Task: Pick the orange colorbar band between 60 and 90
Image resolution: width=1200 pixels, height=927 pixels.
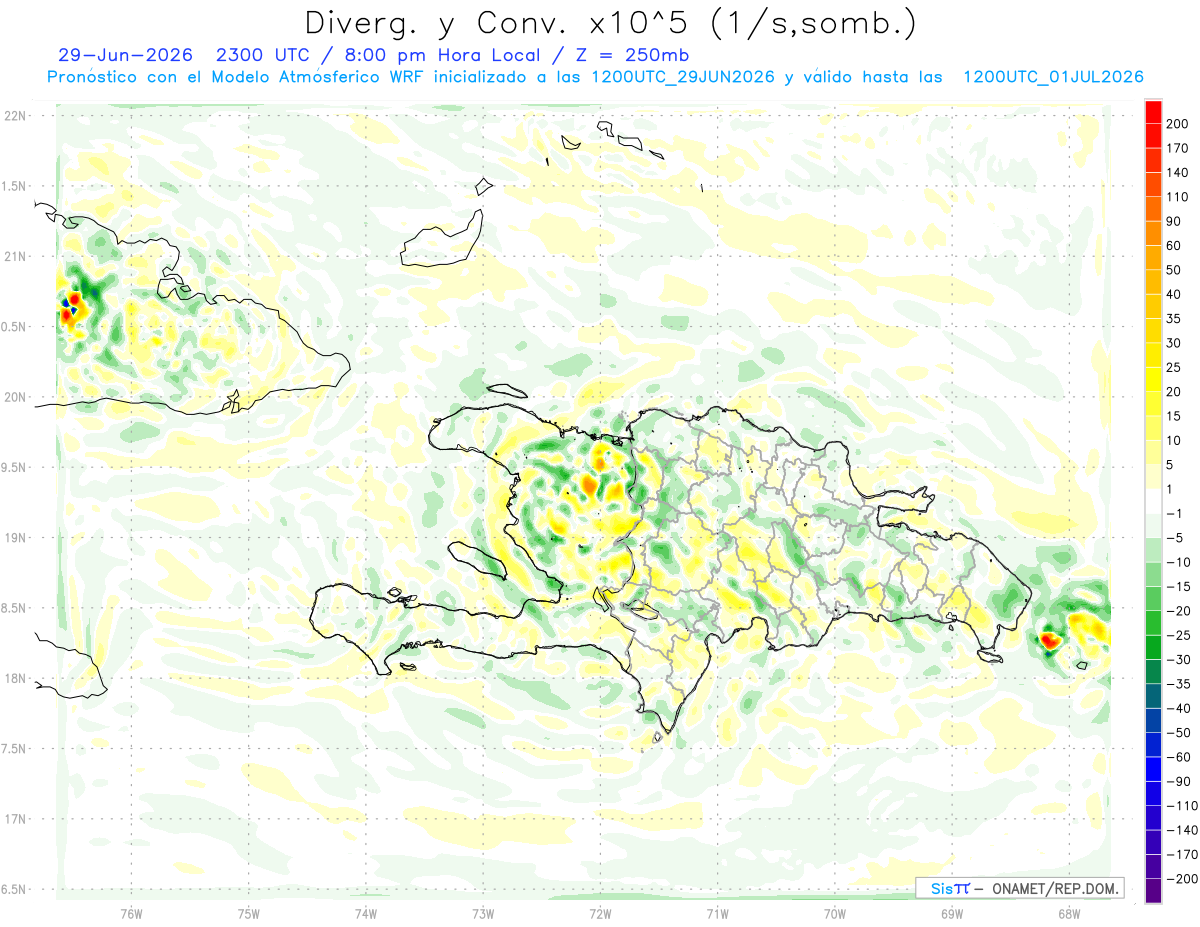Action: 1153,234
